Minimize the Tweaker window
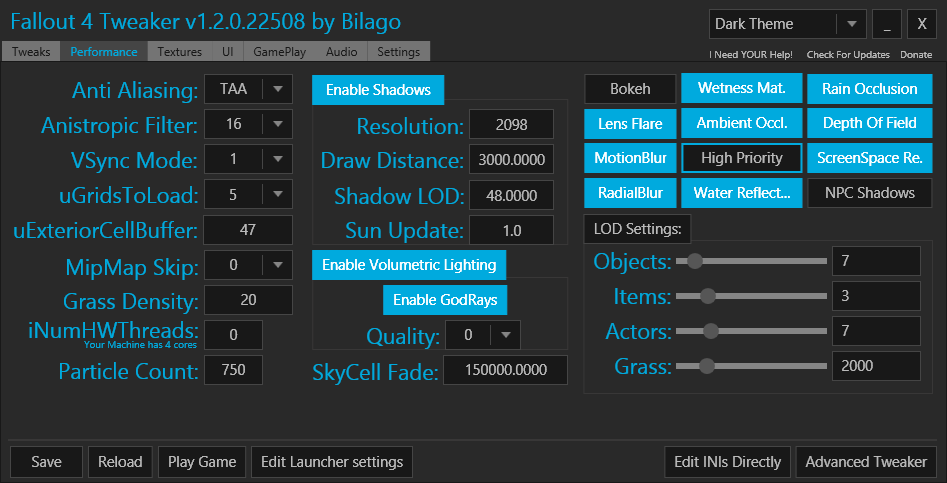Image resolution: width=947 pixels, height=483 pixels. tap(887, 24)
